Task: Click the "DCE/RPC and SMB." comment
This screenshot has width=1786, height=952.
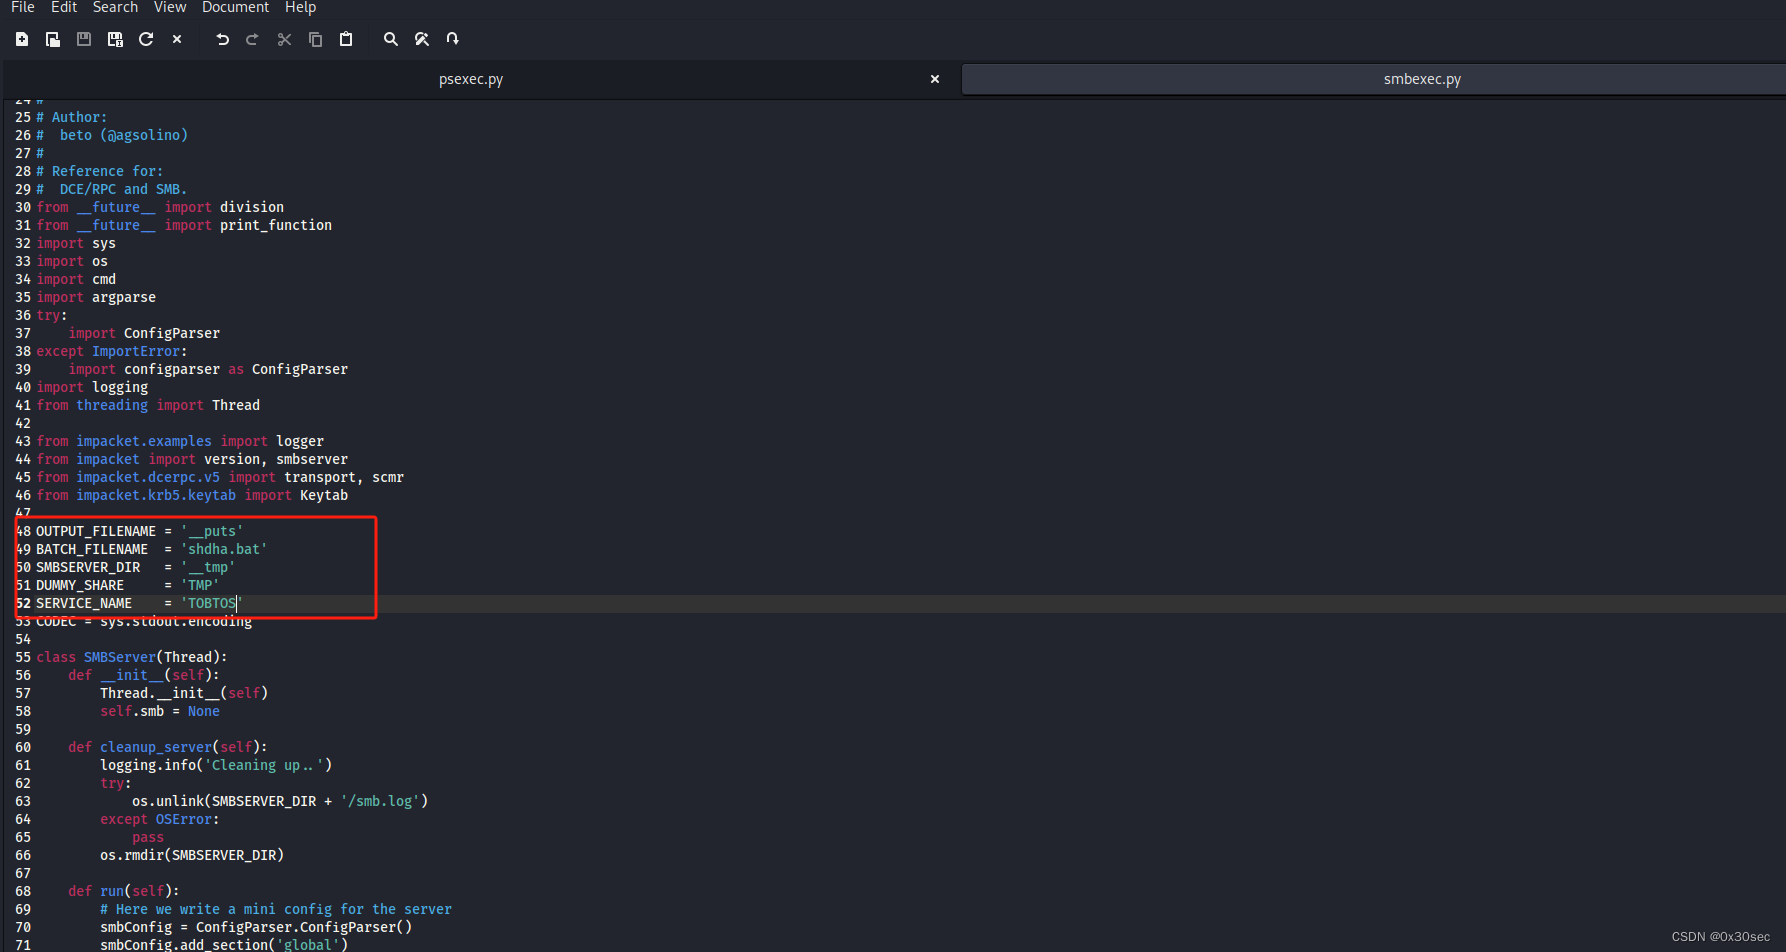Action: click(x=123, y=189)
